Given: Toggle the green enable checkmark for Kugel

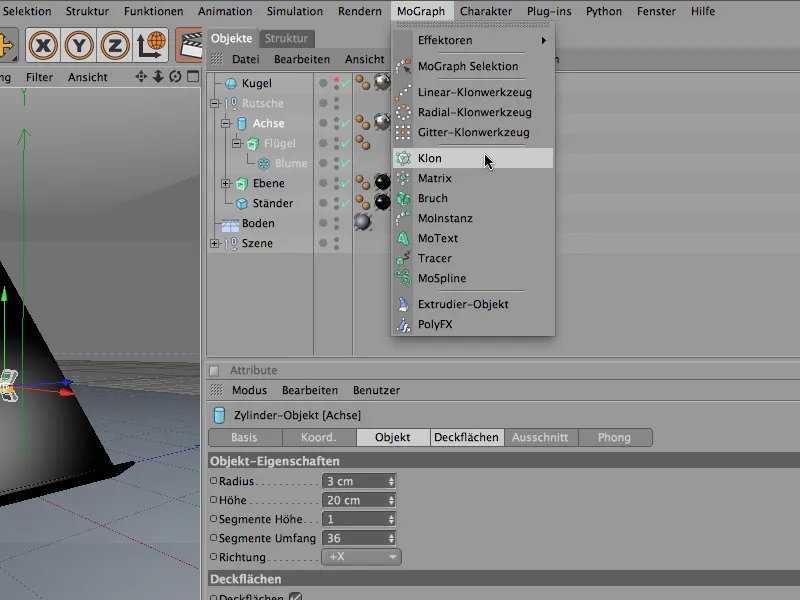Looking at the screenshot, I should coord(345,84).
